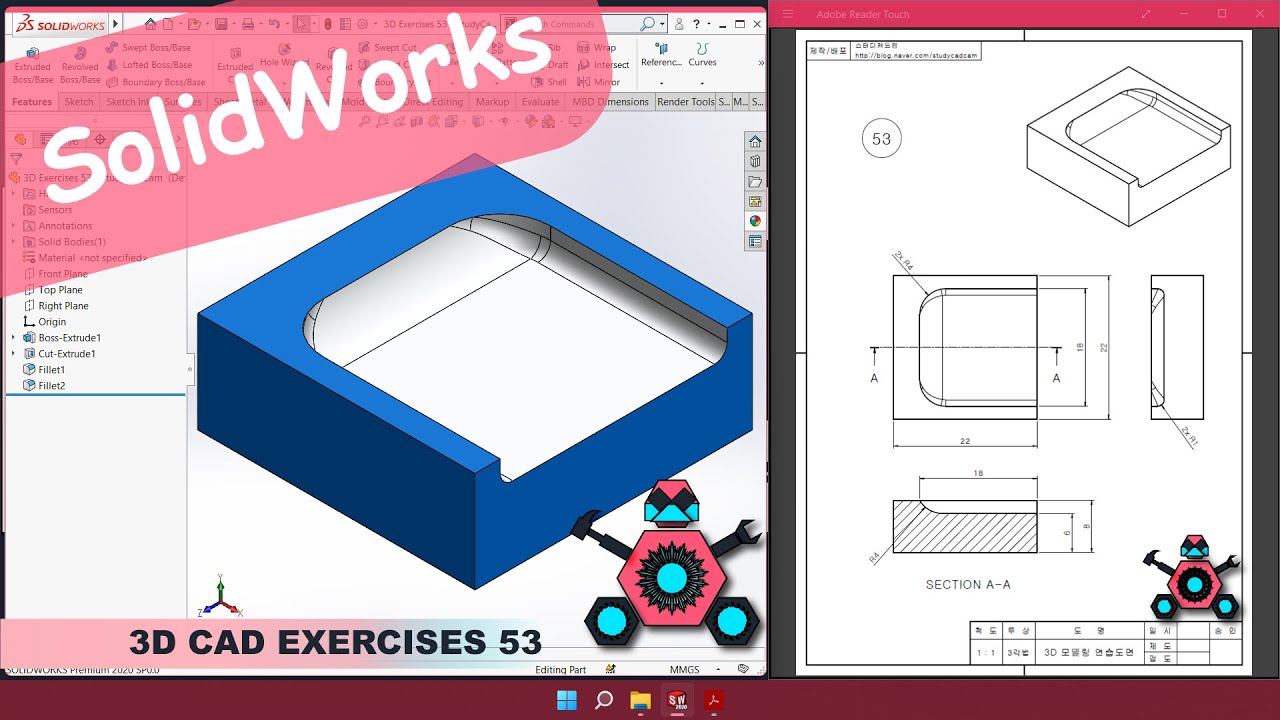Open the Custom Properties task pane icon
The width and height of the screenshot is (1280, 720).
coord(755,241)
